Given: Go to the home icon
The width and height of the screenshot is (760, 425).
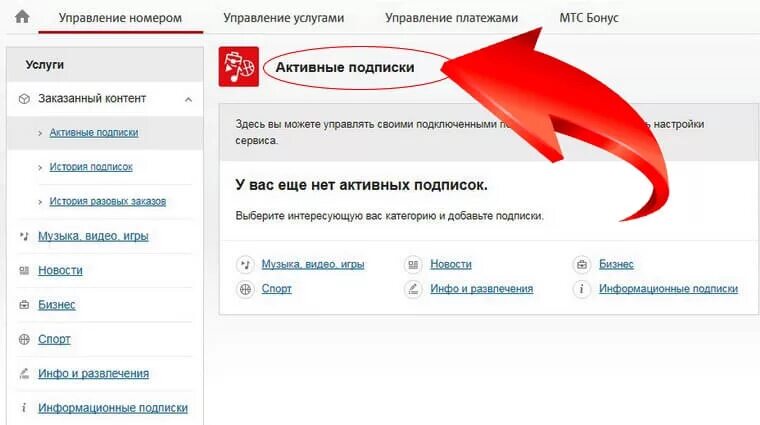Looking at the screenshot, I should click(22, 17).
